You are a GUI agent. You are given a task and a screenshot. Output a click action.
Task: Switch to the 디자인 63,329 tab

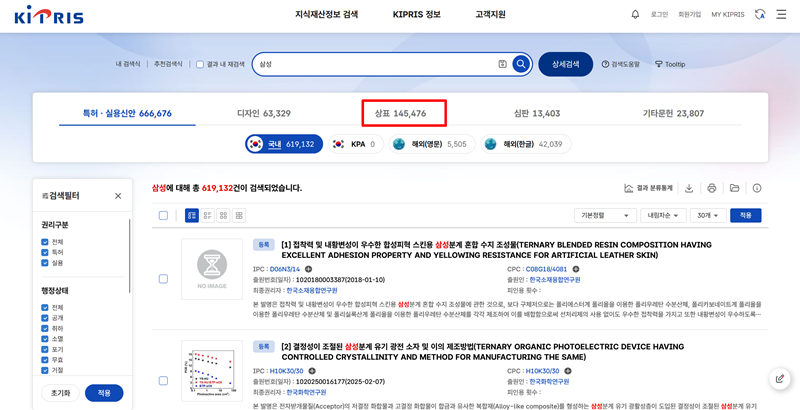(264, 113)
